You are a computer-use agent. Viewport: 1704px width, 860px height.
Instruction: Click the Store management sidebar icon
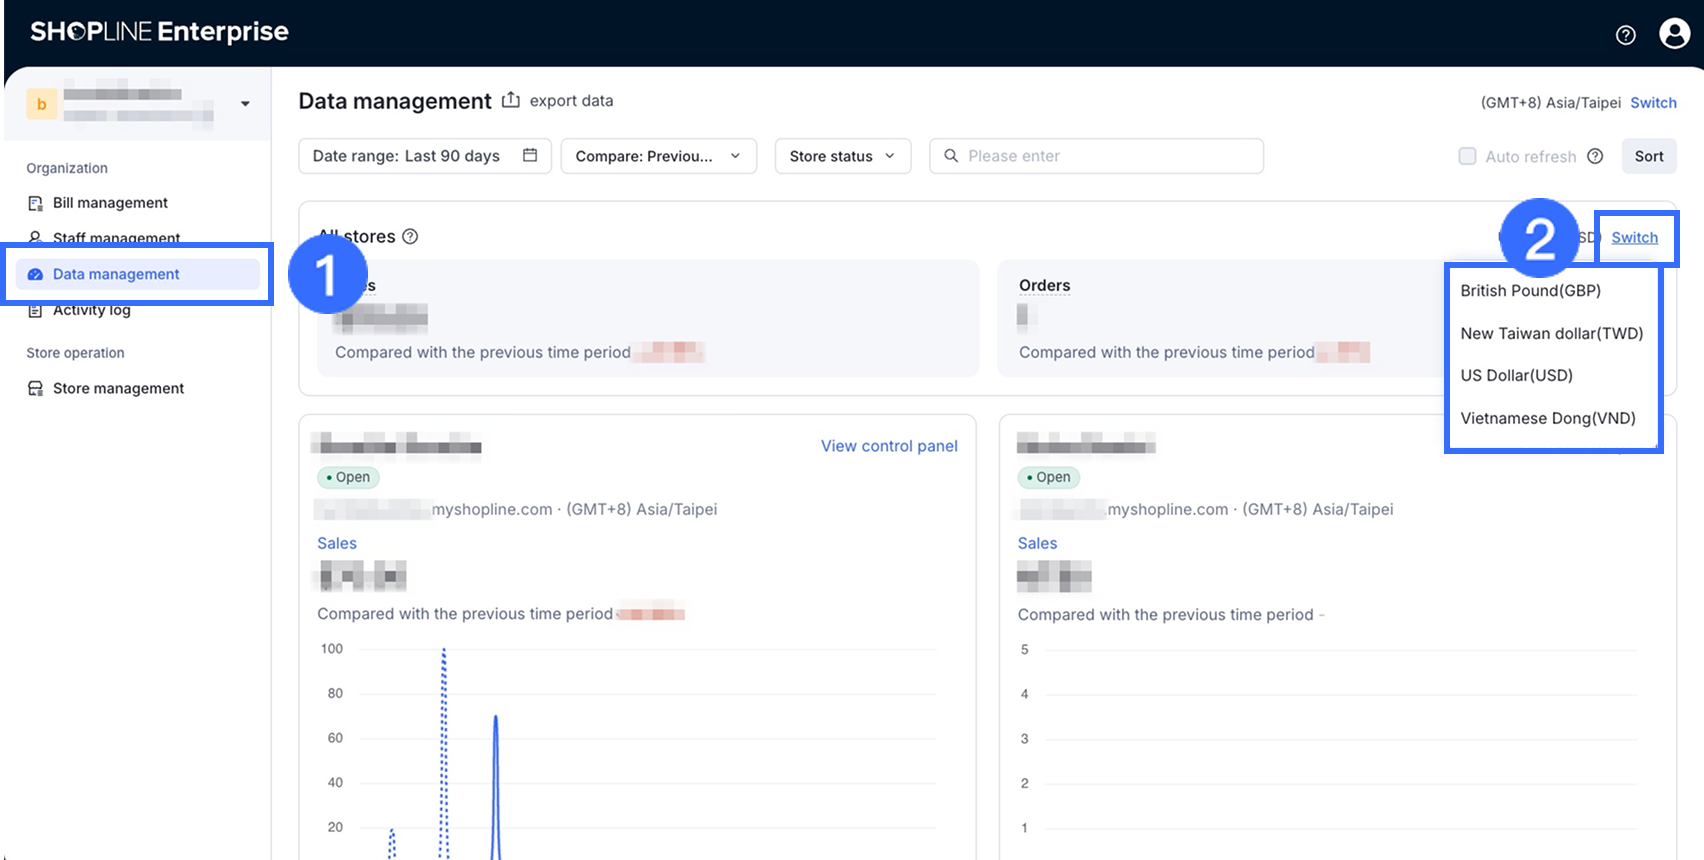coord(36,388)
